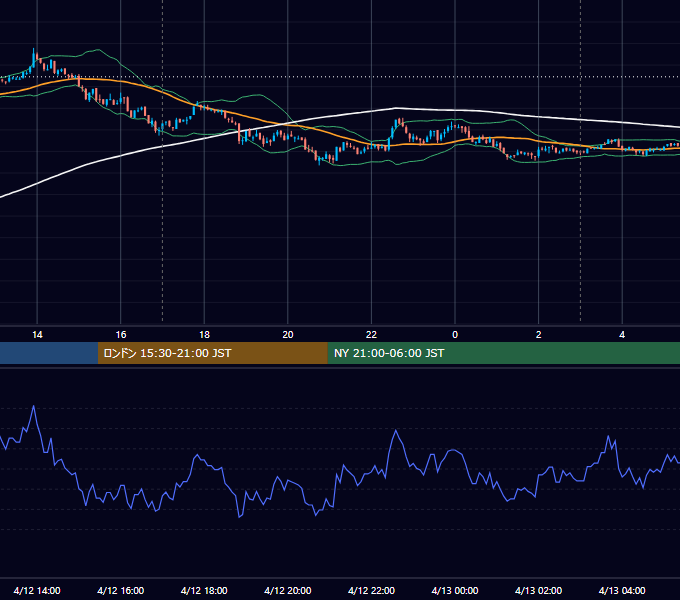Click the 4/12 18:00 date label
Image resolution: width=680 pixels, height=600 pixels.
click(x=204, y=590)
